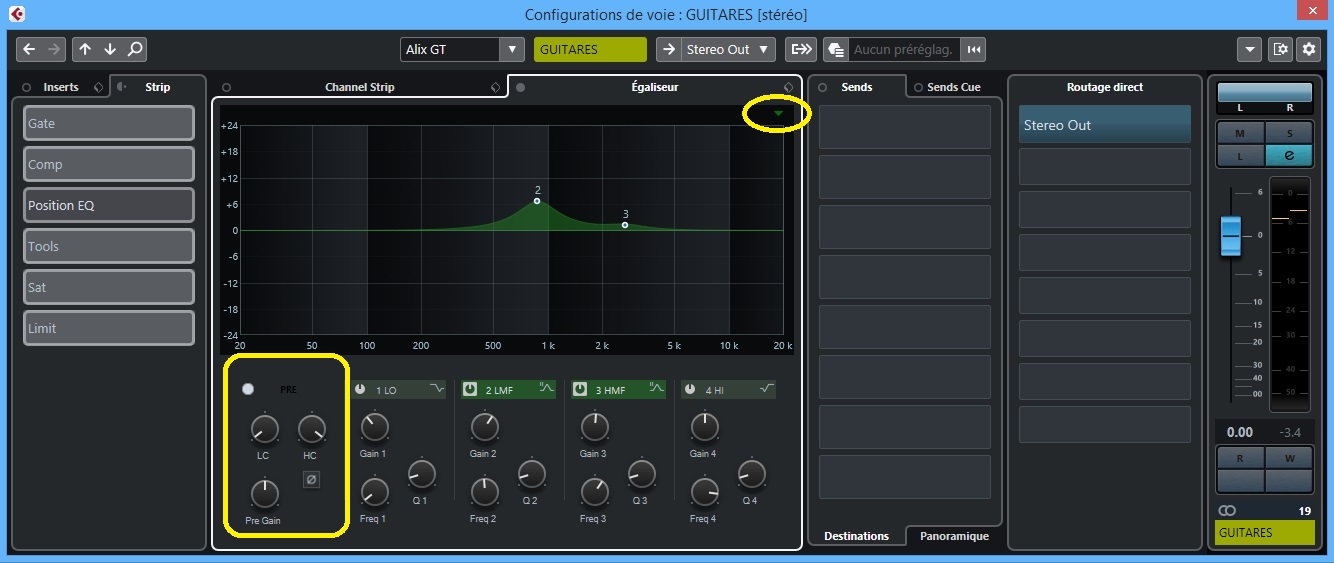
Task: Change band 4 HI filter type icon
Action: tap(767, 389)
